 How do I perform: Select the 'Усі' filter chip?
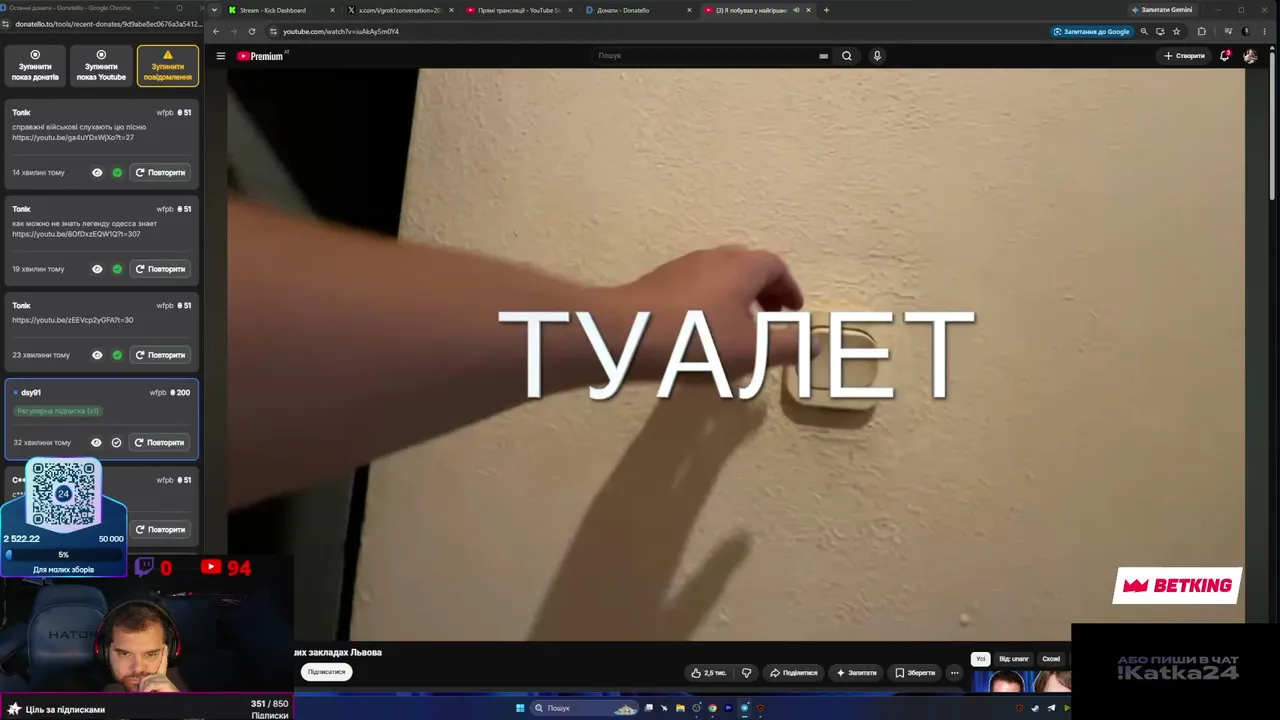980,659
